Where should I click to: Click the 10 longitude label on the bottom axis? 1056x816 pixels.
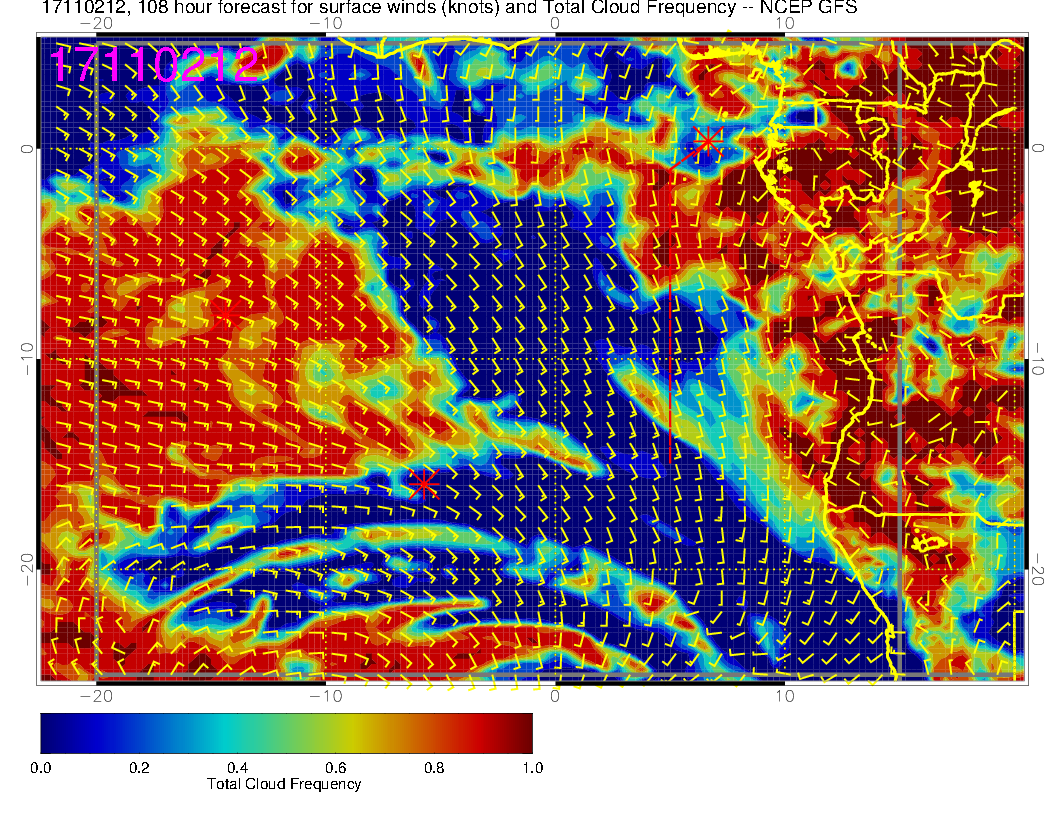[x=785, y=696]
